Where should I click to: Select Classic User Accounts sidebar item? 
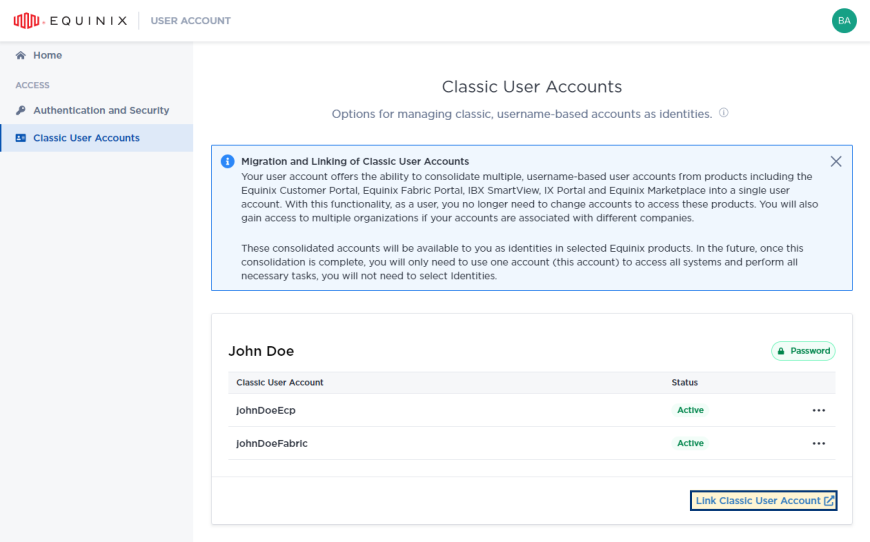(x=97, y=138)
